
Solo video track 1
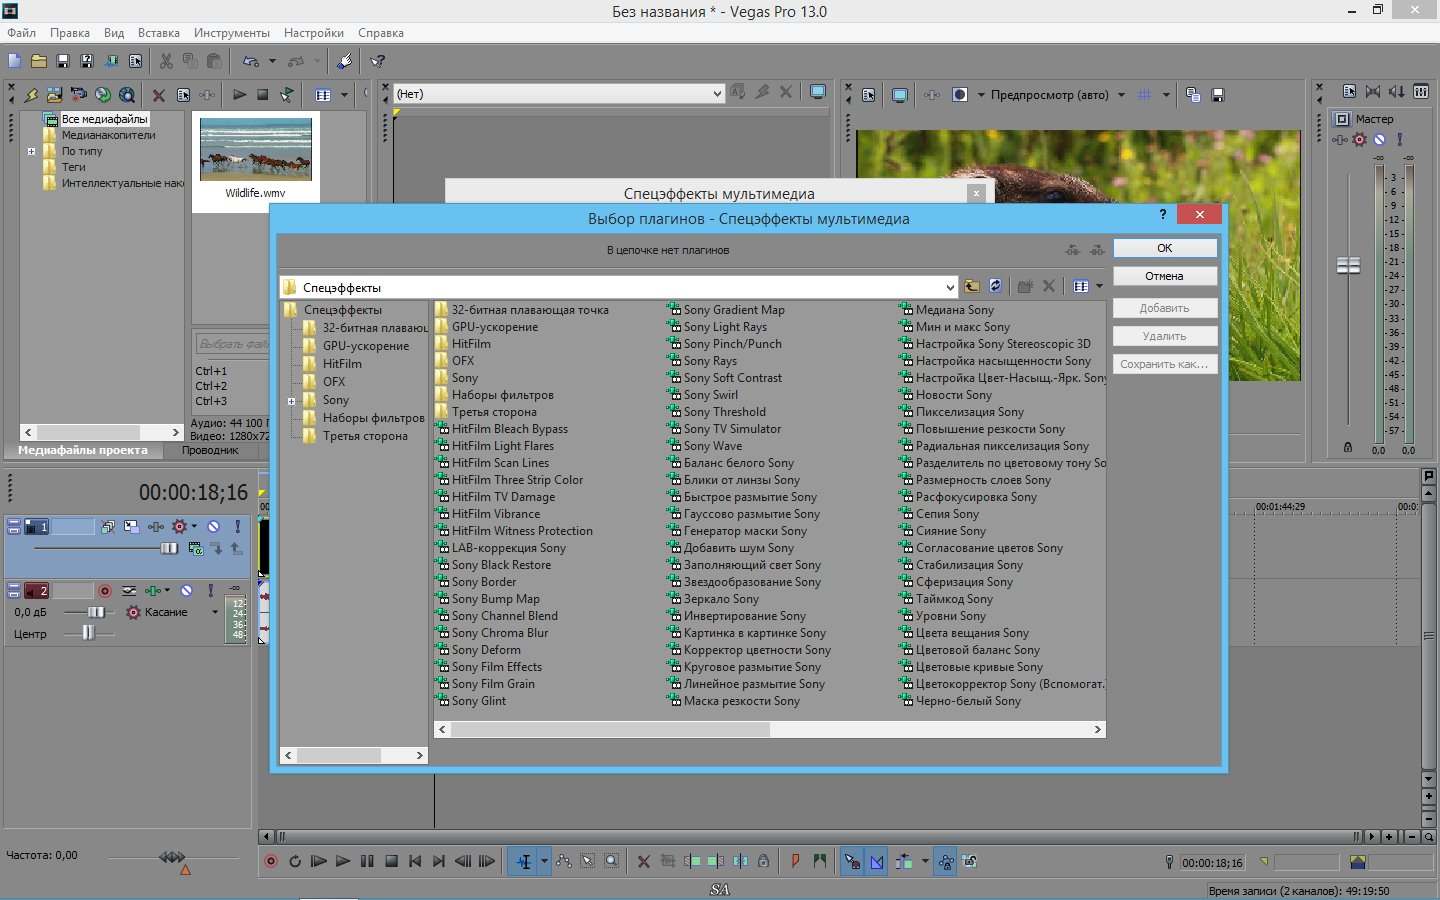pyautogui.click(x=237, y=526)
